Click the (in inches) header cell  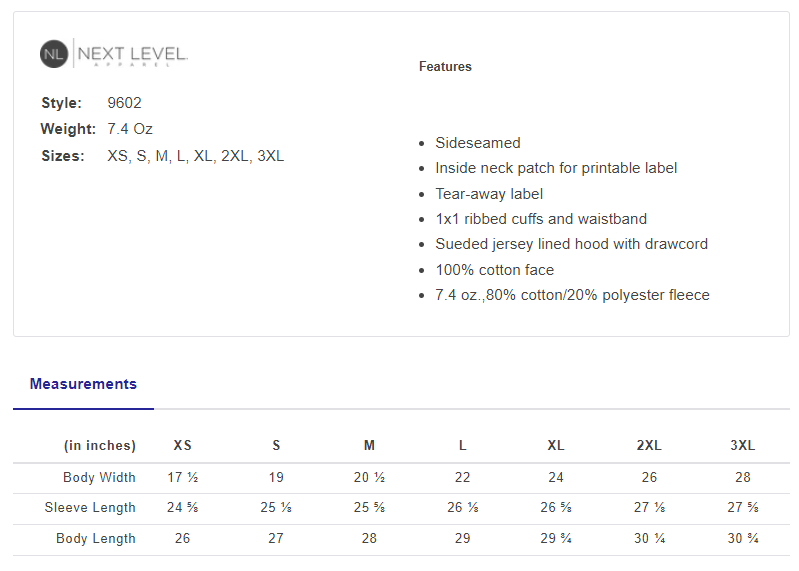coord(100,446)
